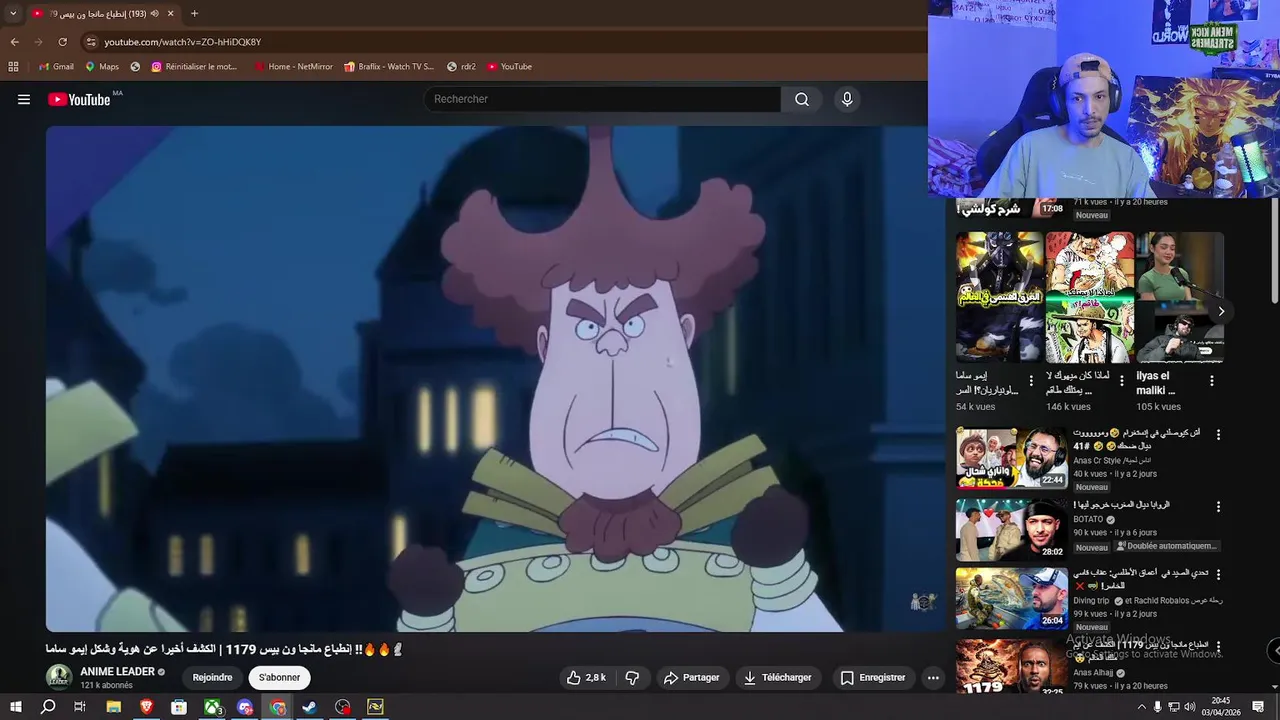Mute the tab via speaker icon
The height and width of the screenshot is (720, 1280).
[x=154, y=14]
